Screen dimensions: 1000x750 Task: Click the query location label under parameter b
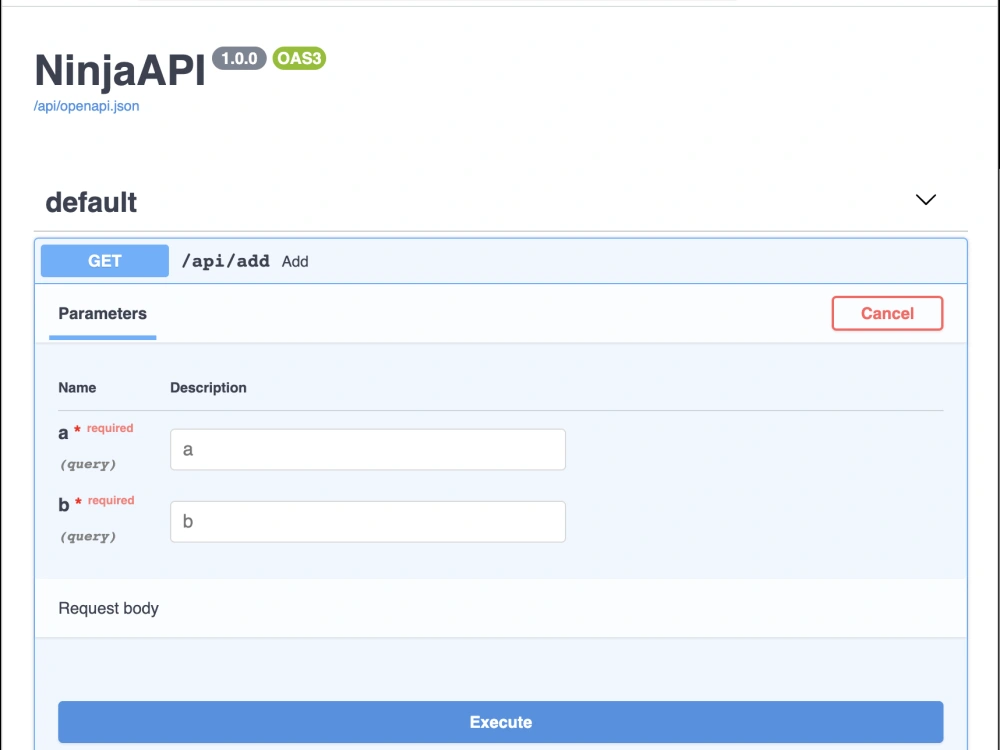tap(87, 536)
